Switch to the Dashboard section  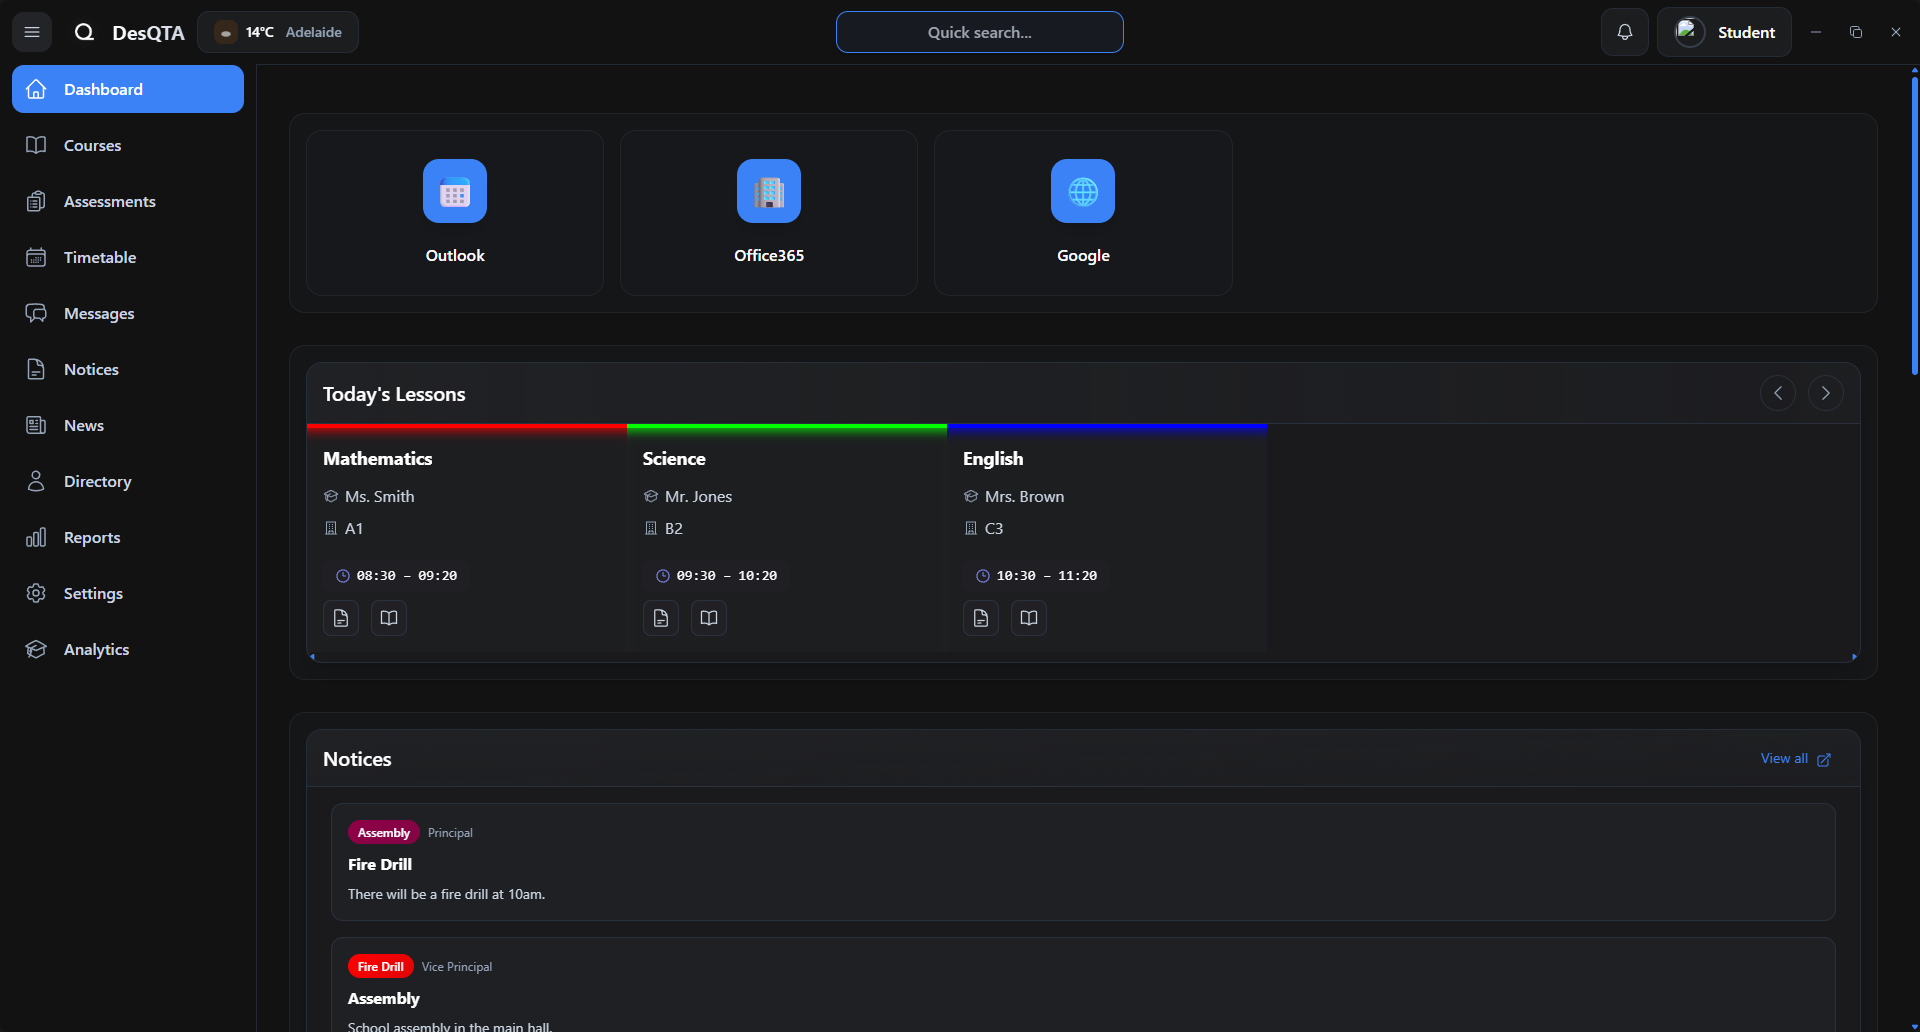coord(103,89)
